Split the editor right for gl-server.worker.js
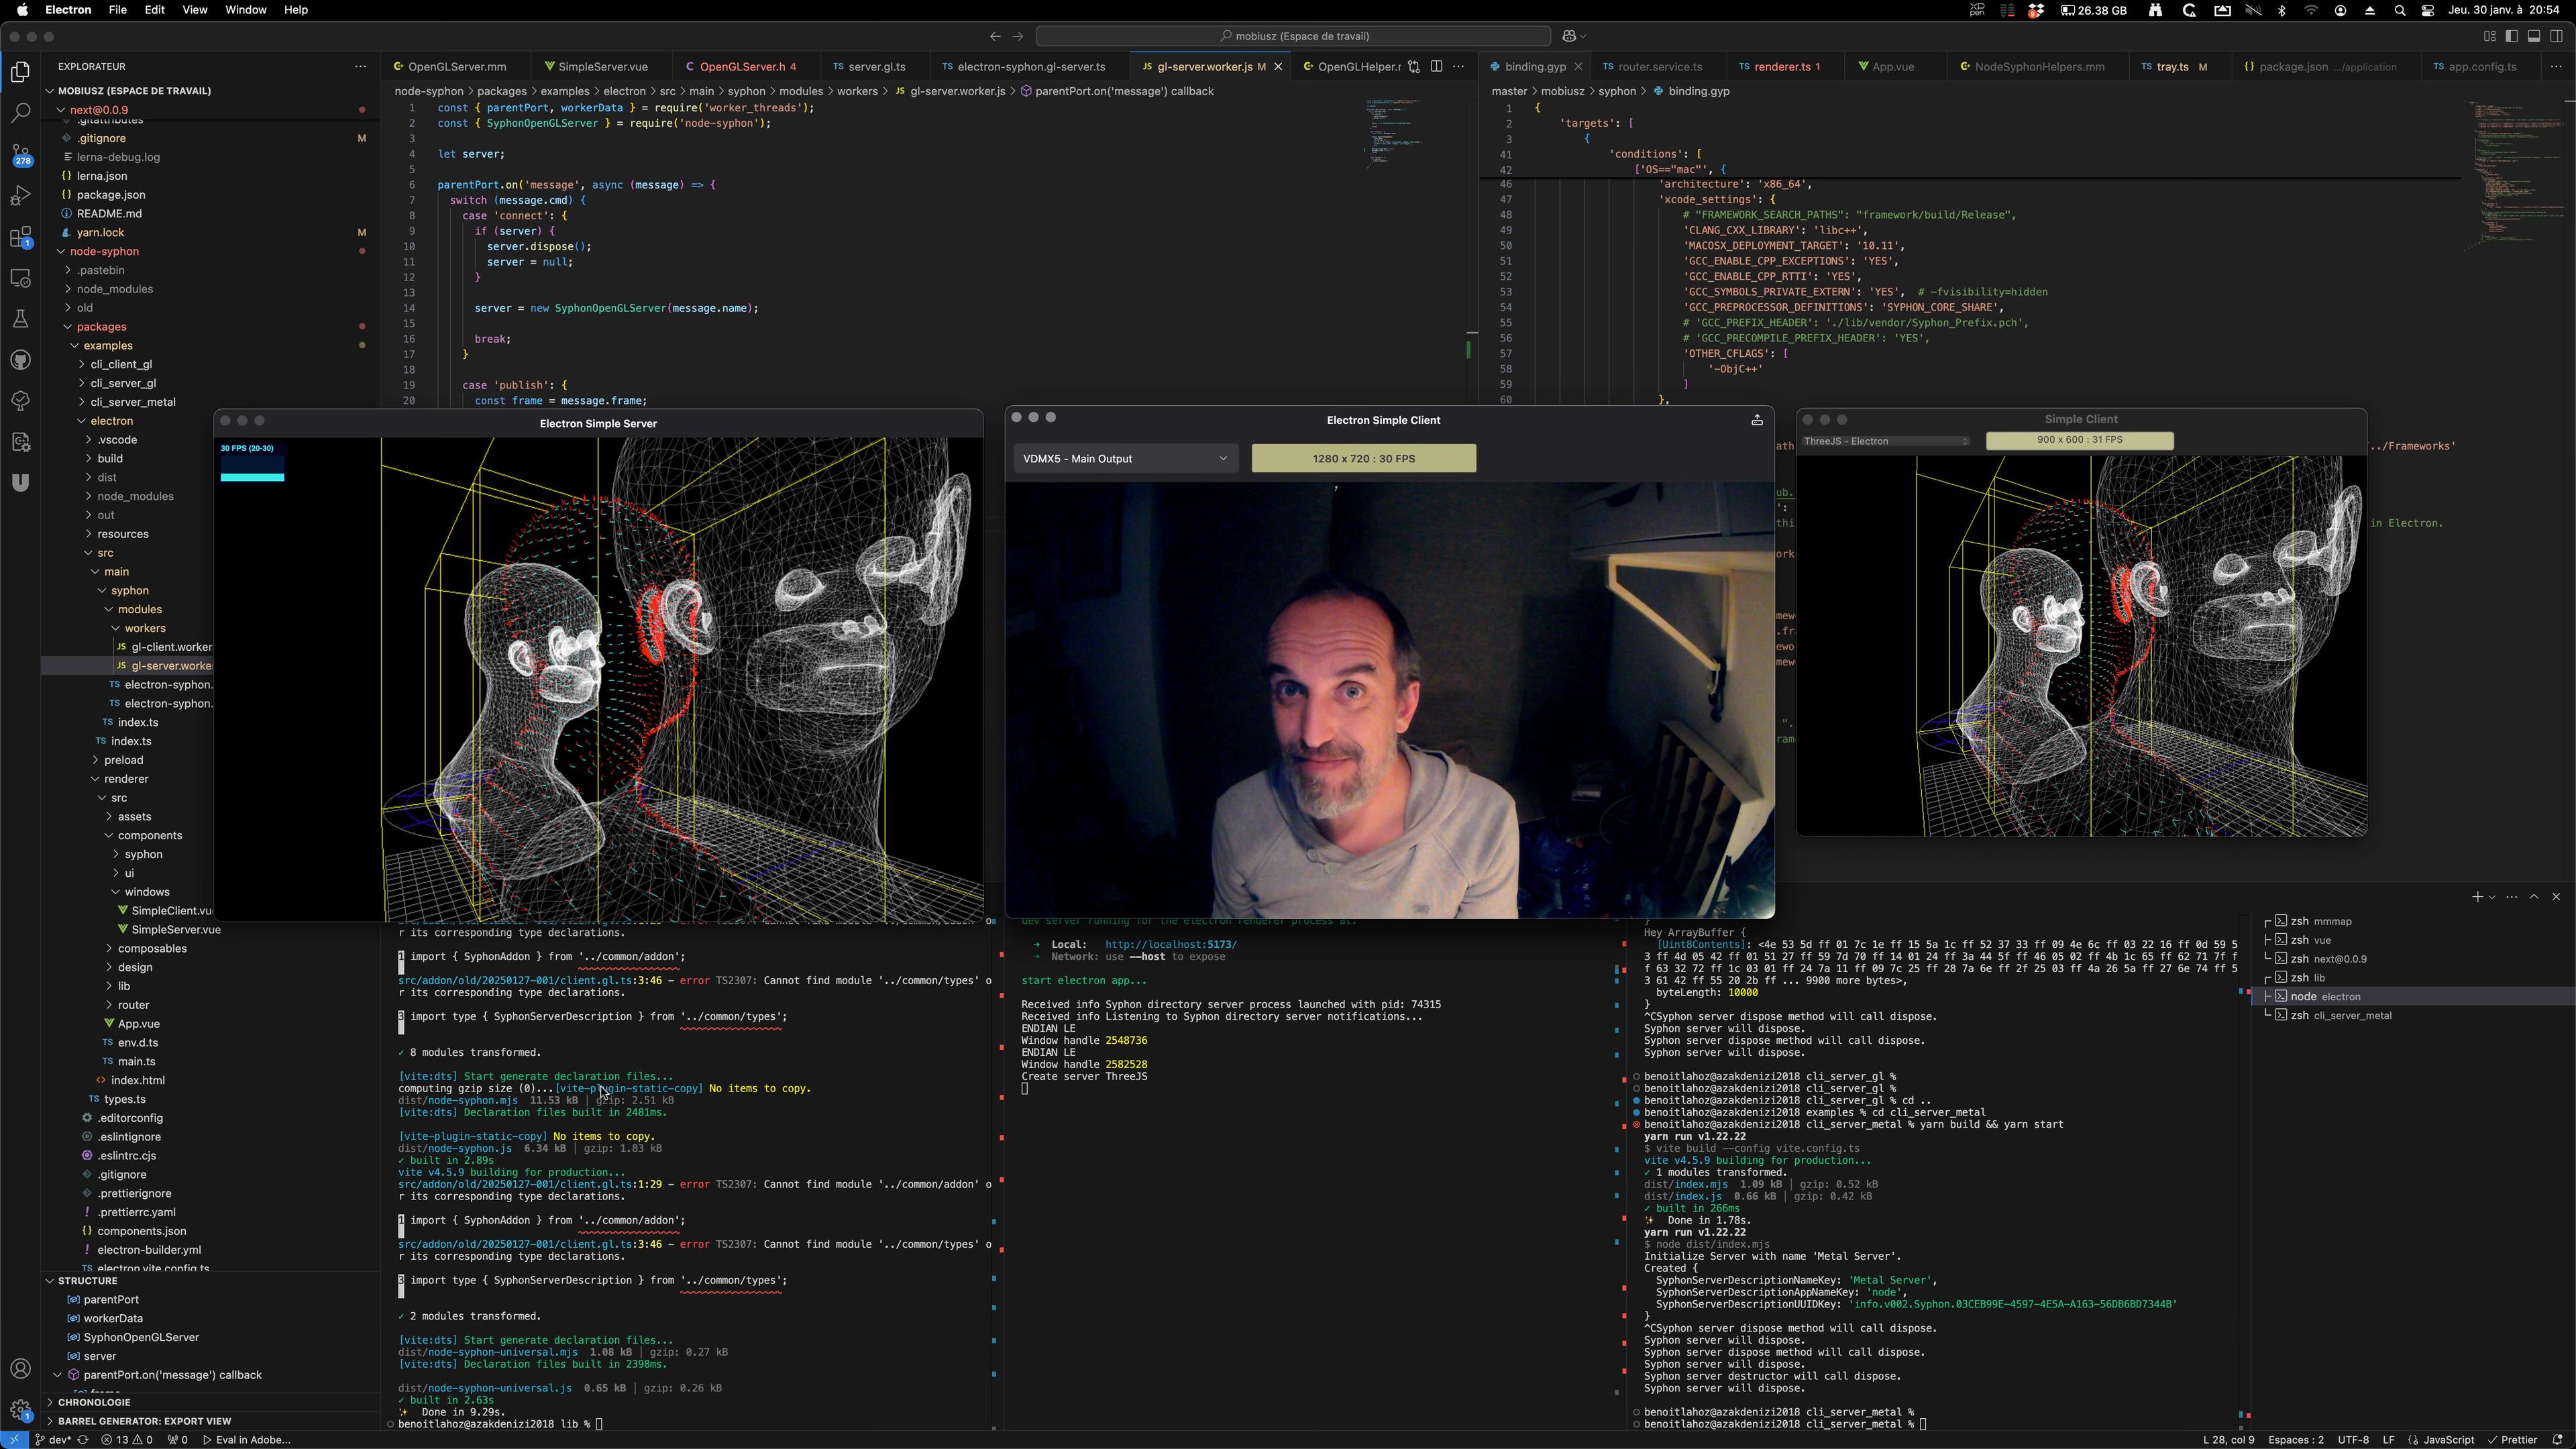 click(1436, 67)
